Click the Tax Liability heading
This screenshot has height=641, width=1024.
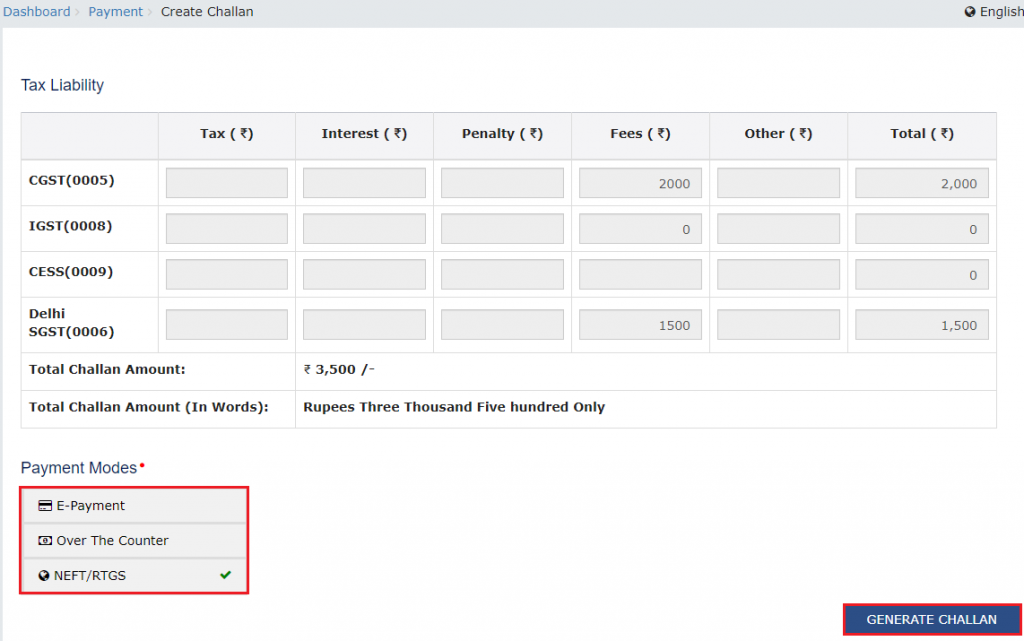62,86
